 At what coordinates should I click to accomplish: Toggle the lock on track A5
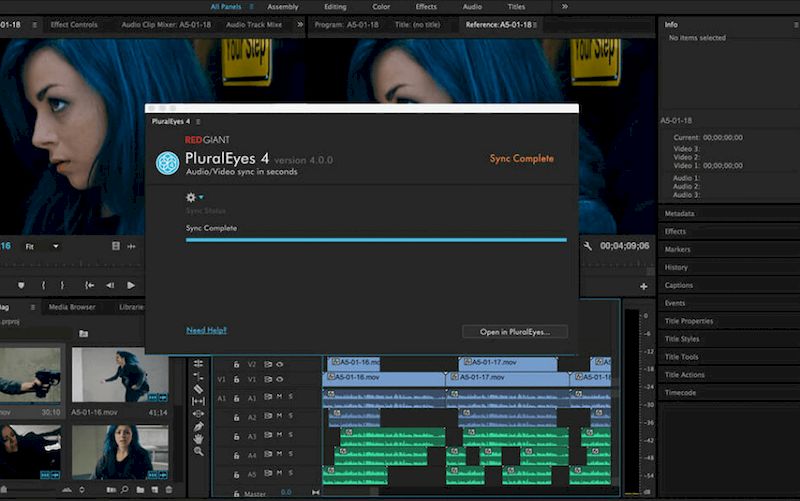[x=236, y=474]
